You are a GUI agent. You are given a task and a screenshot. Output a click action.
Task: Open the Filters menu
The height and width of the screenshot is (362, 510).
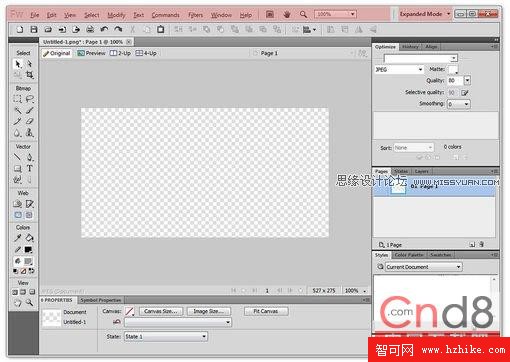click(x=195, y=15)
